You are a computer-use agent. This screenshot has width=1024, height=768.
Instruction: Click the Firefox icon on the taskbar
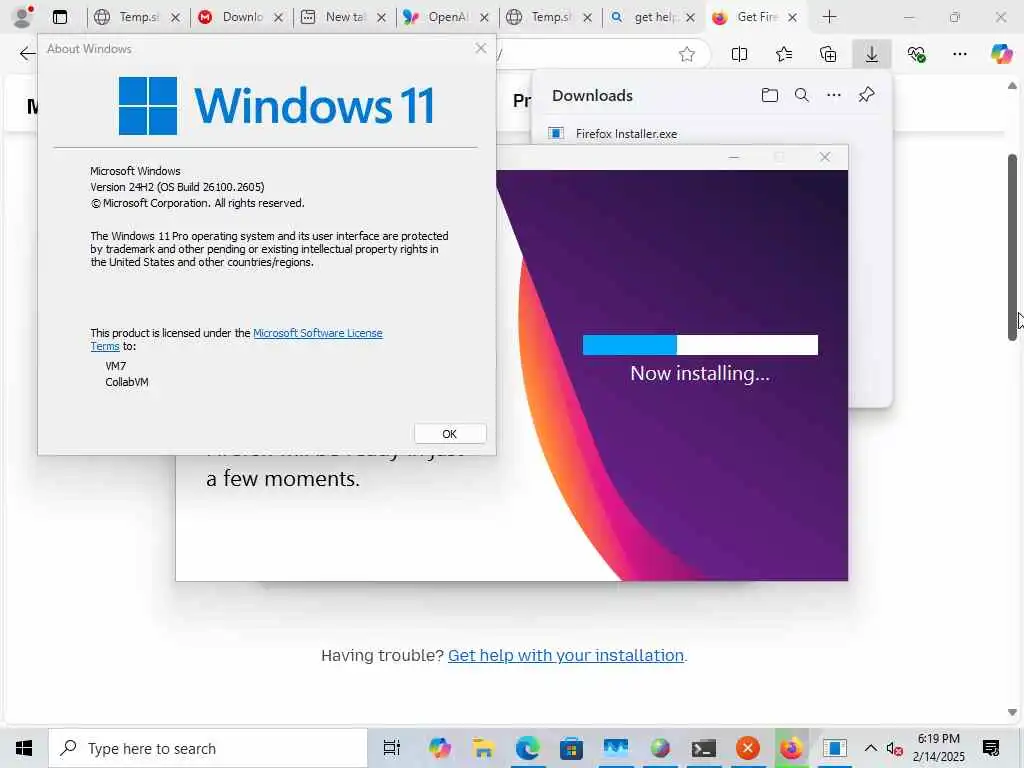(792, 748)
